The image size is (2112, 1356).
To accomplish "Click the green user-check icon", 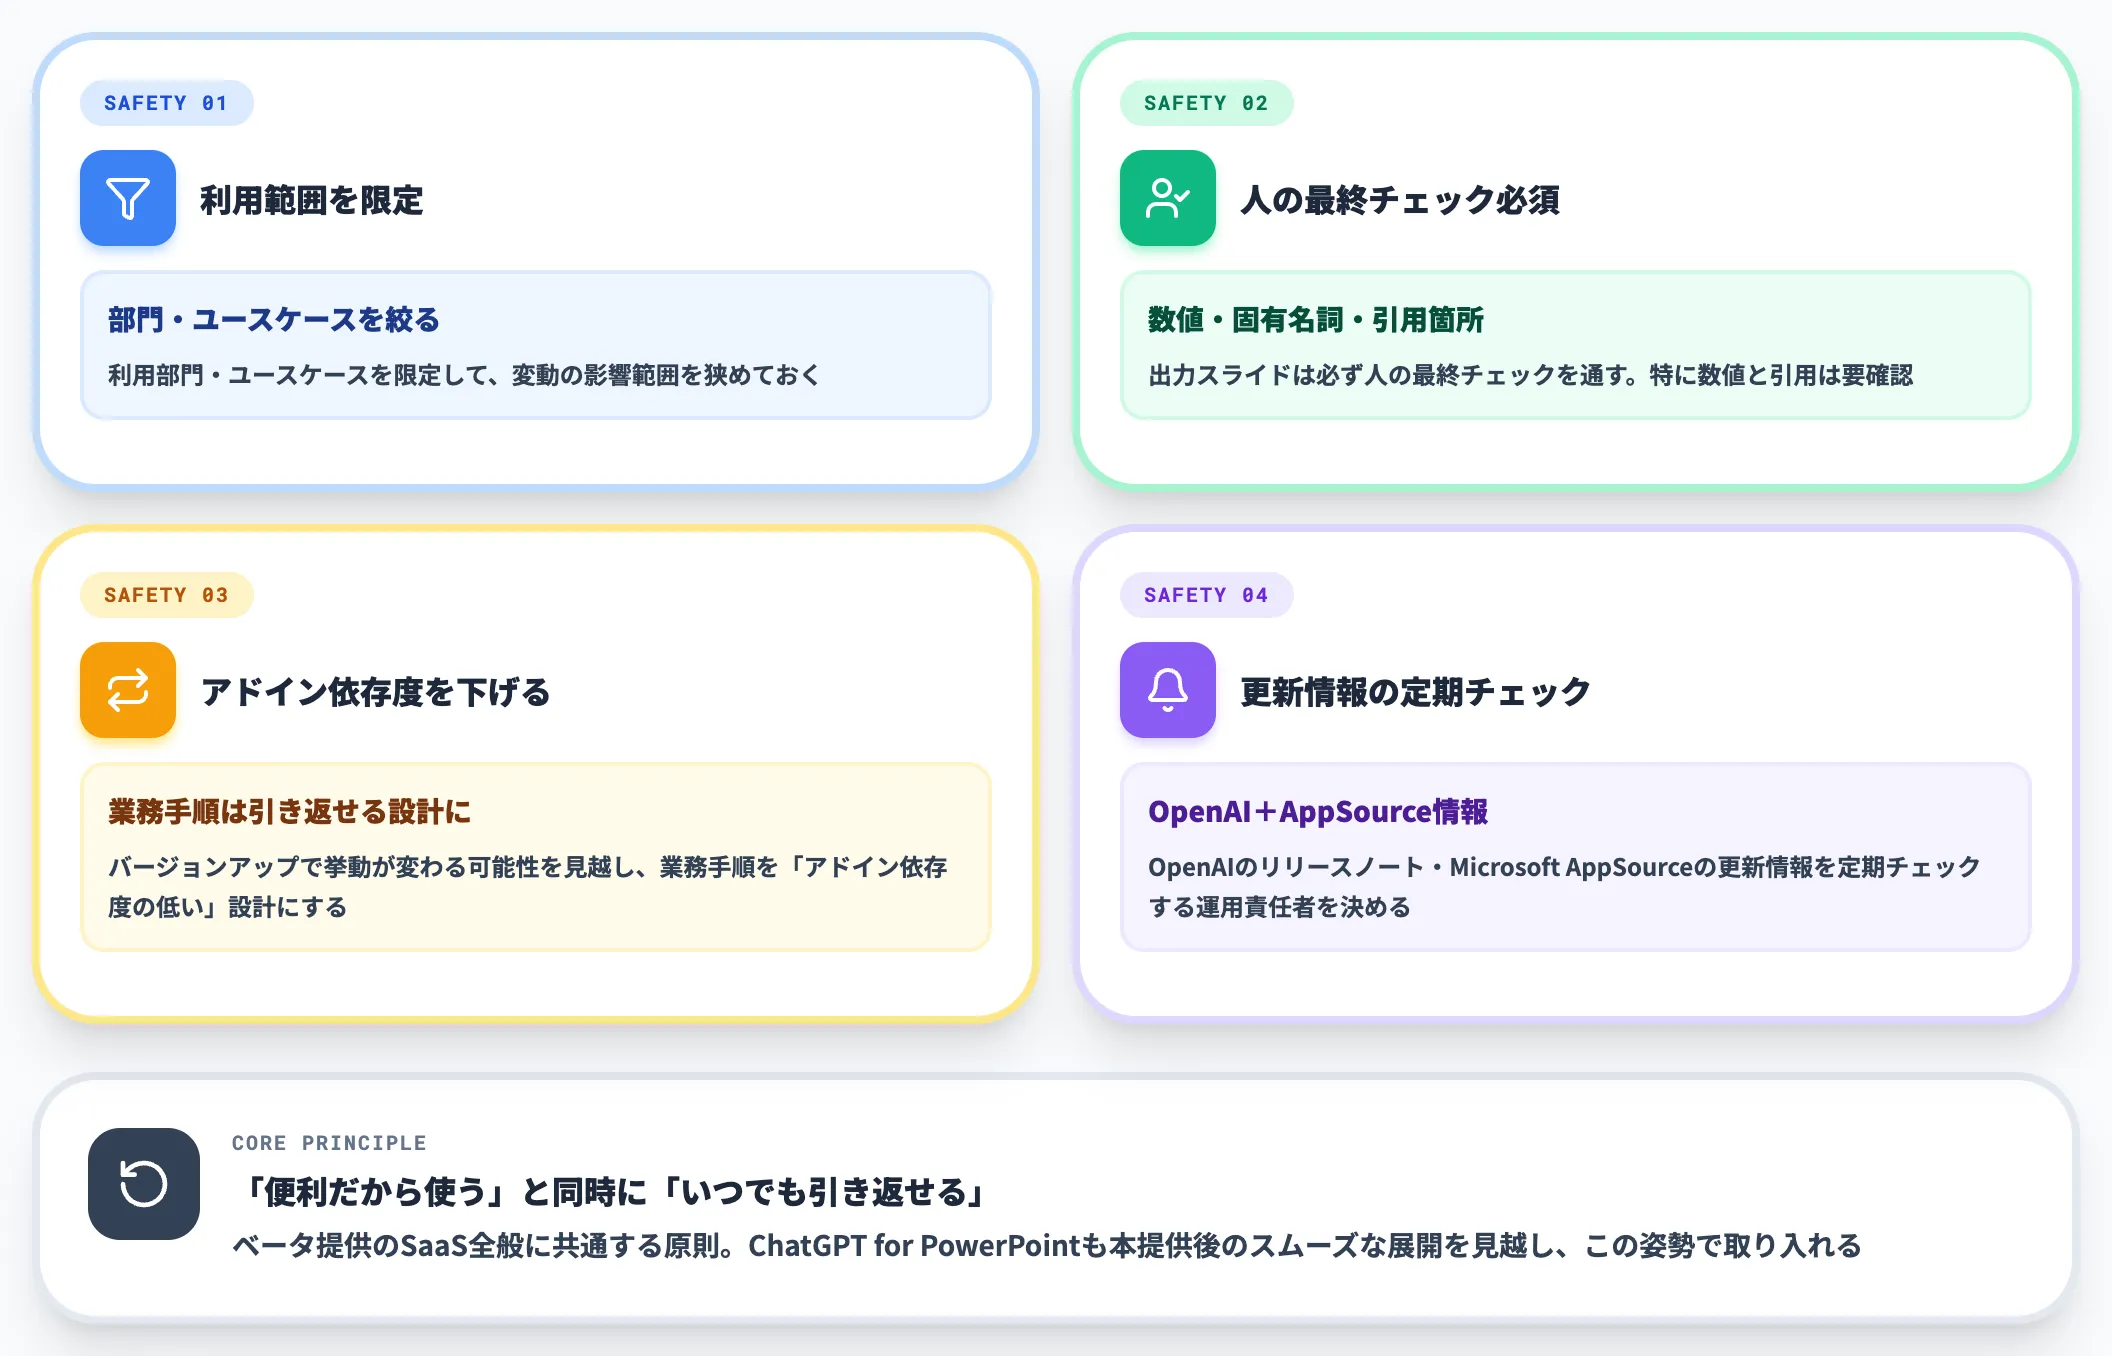I will pos(1168,198).
